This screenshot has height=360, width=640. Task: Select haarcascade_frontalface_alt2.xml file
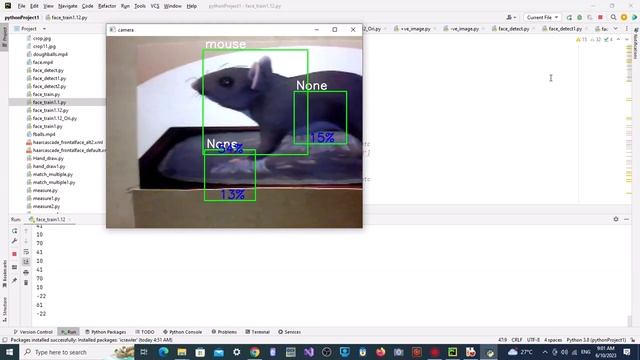coord(64,142)
